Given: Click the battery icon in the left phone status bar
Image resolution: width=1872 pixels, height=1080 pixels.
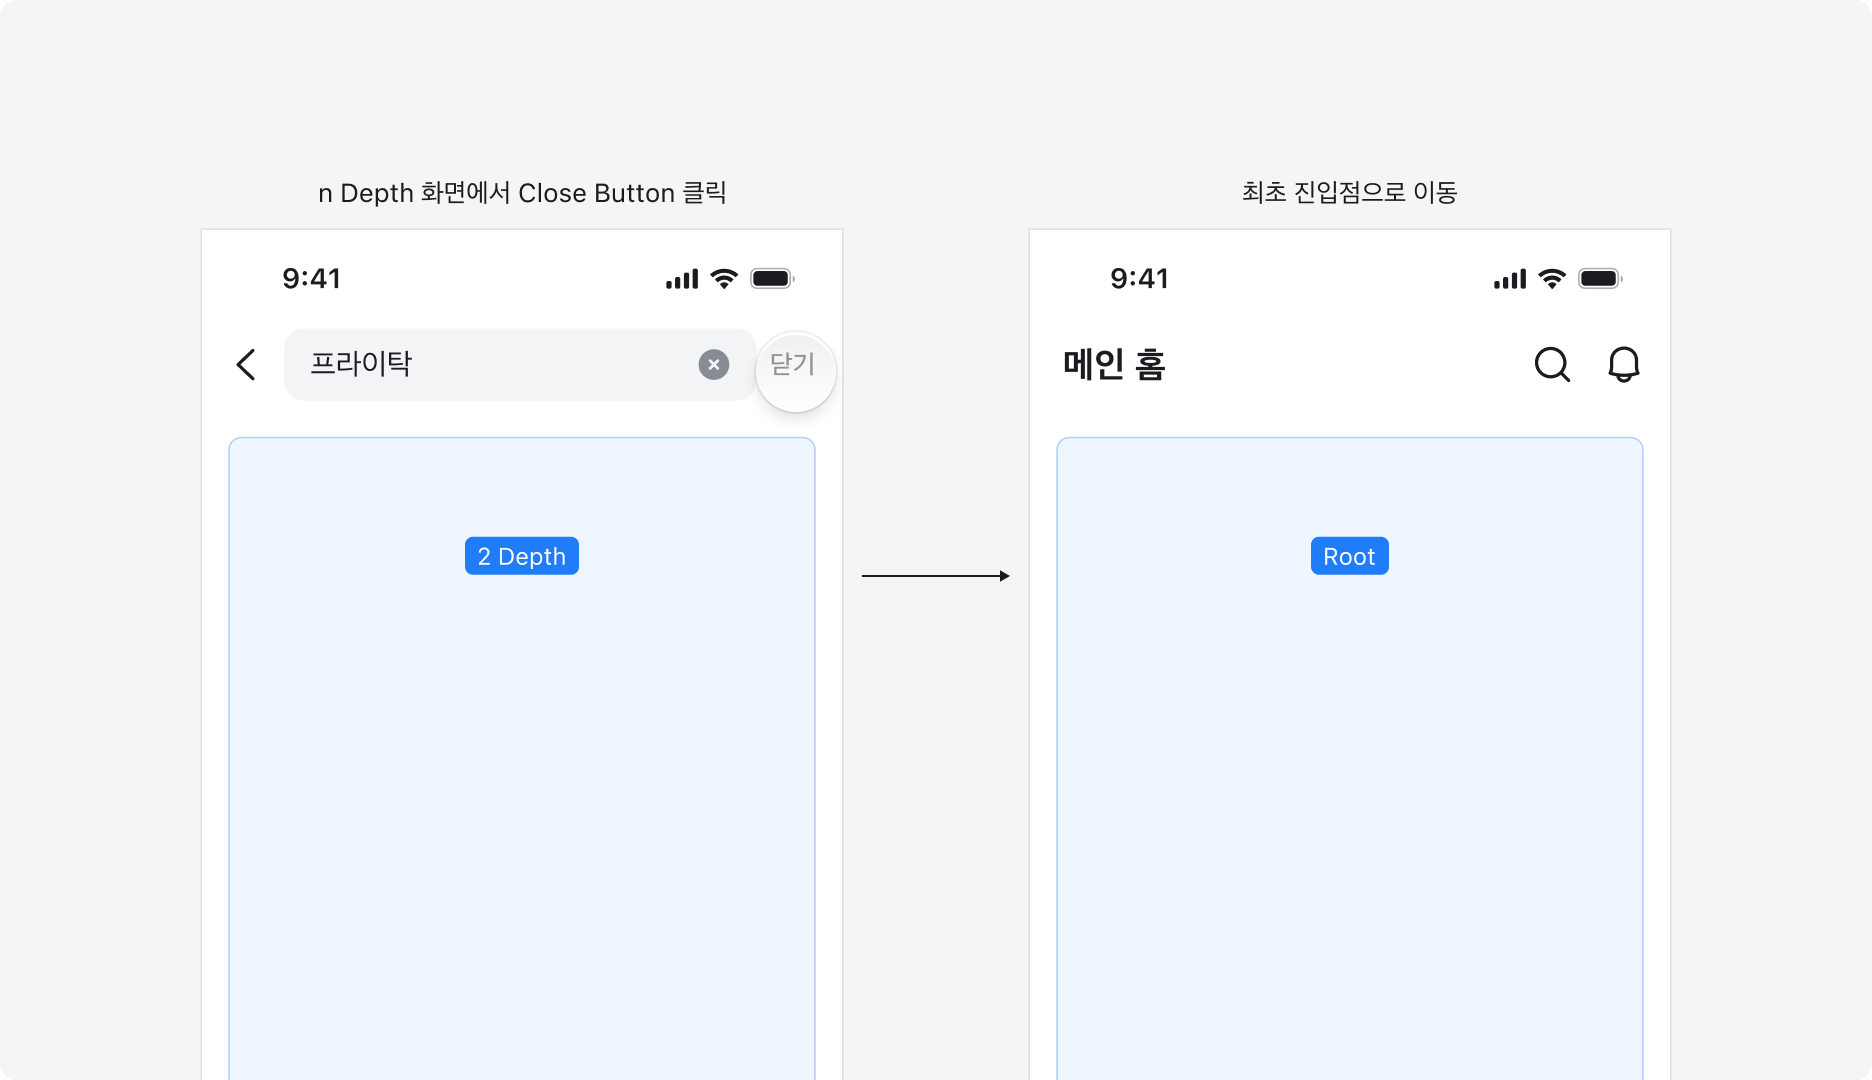Looking at the screenshot, I should pos(773,279).
